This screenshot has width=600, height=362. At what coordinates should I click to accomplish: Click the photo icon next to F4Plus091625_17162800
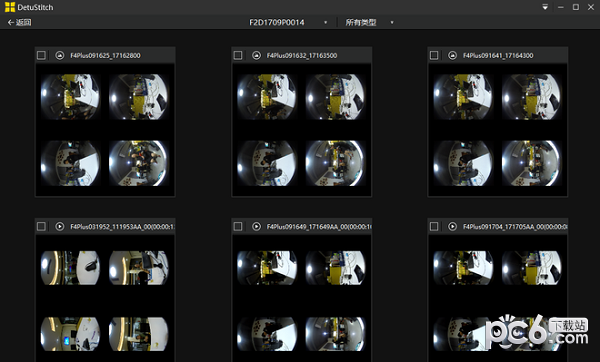(59, 55)
